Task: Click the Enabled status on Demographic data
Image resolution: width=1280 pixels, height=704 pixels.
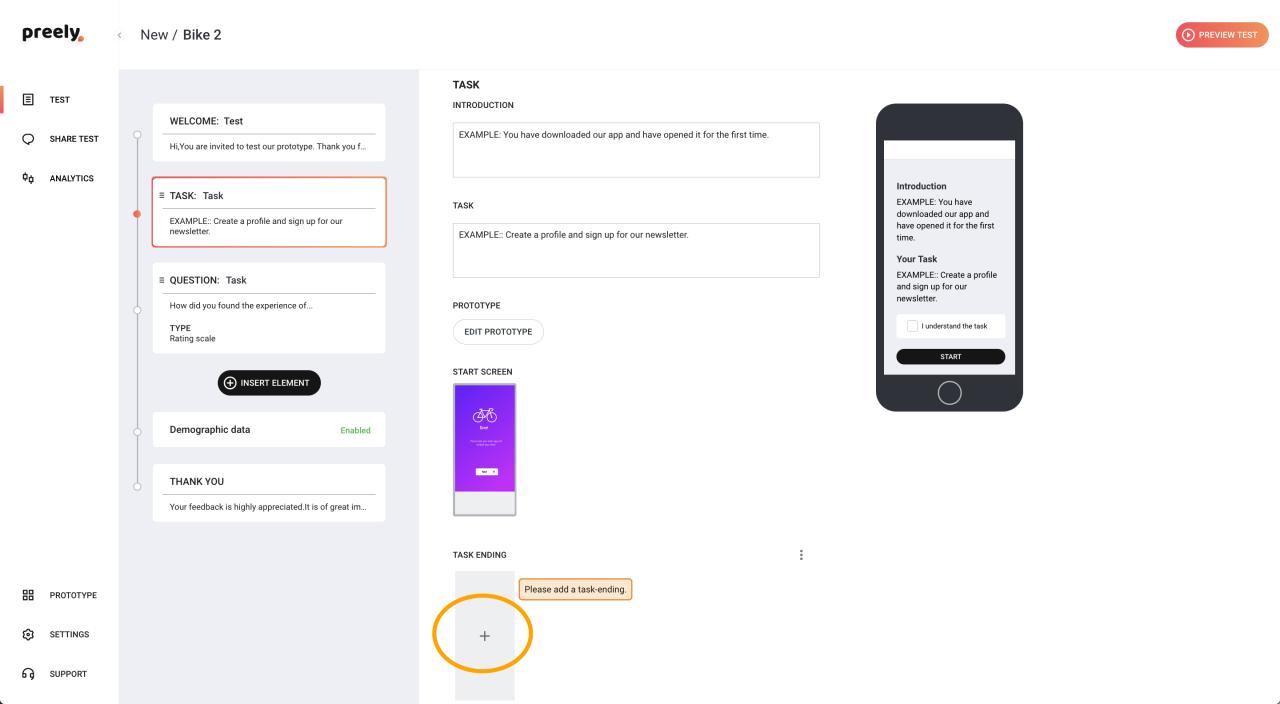Action: pos(355,431)
